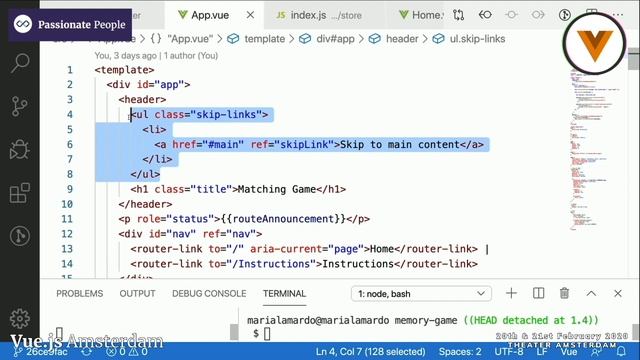Select the div#app breadcrumb
This screenshot has width=640, height=360.
327,39
